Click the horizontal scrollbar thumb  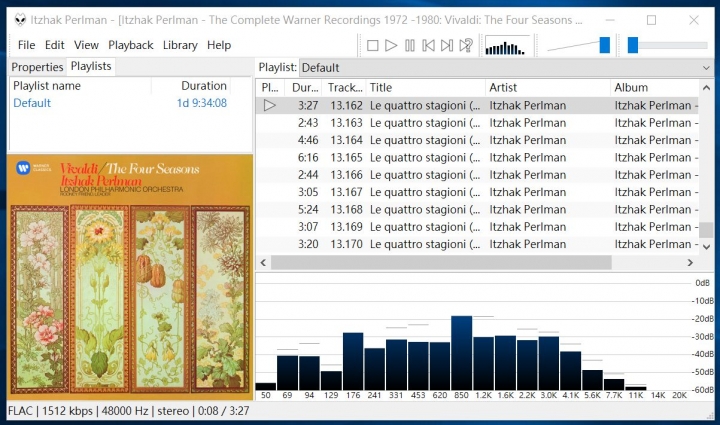coord(441,263)
